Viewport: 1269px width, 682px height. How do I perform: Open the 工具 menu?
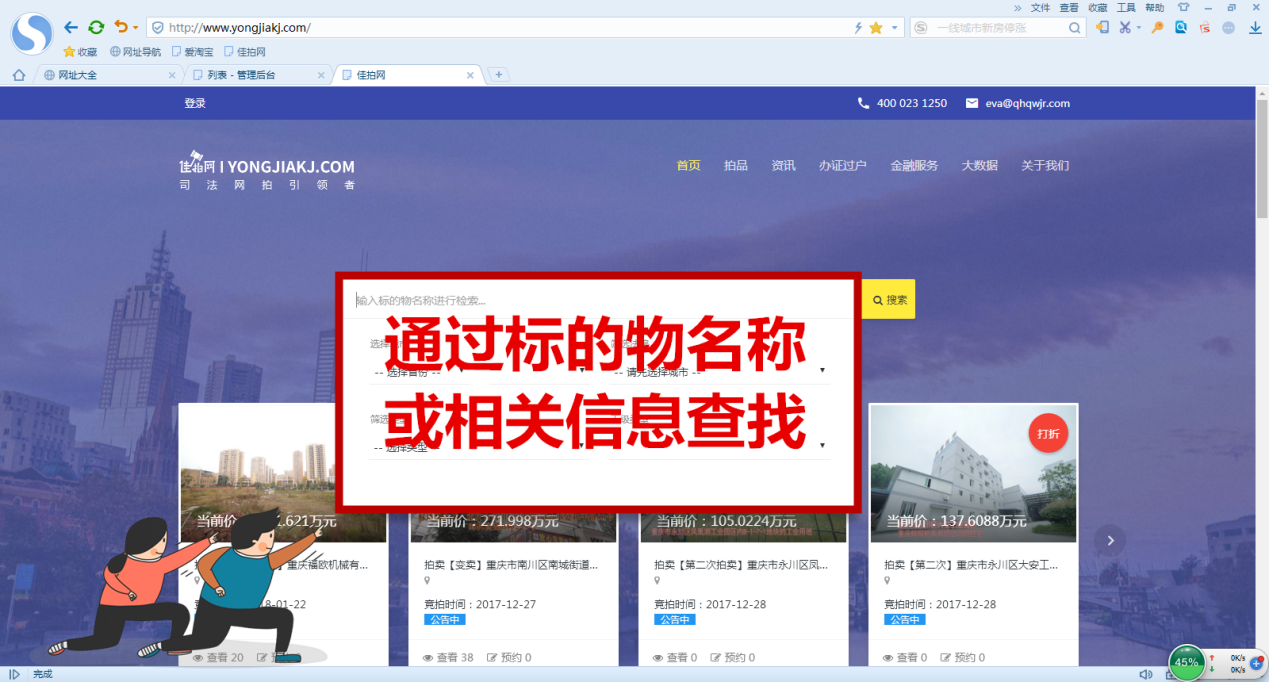click(1126, 7)
